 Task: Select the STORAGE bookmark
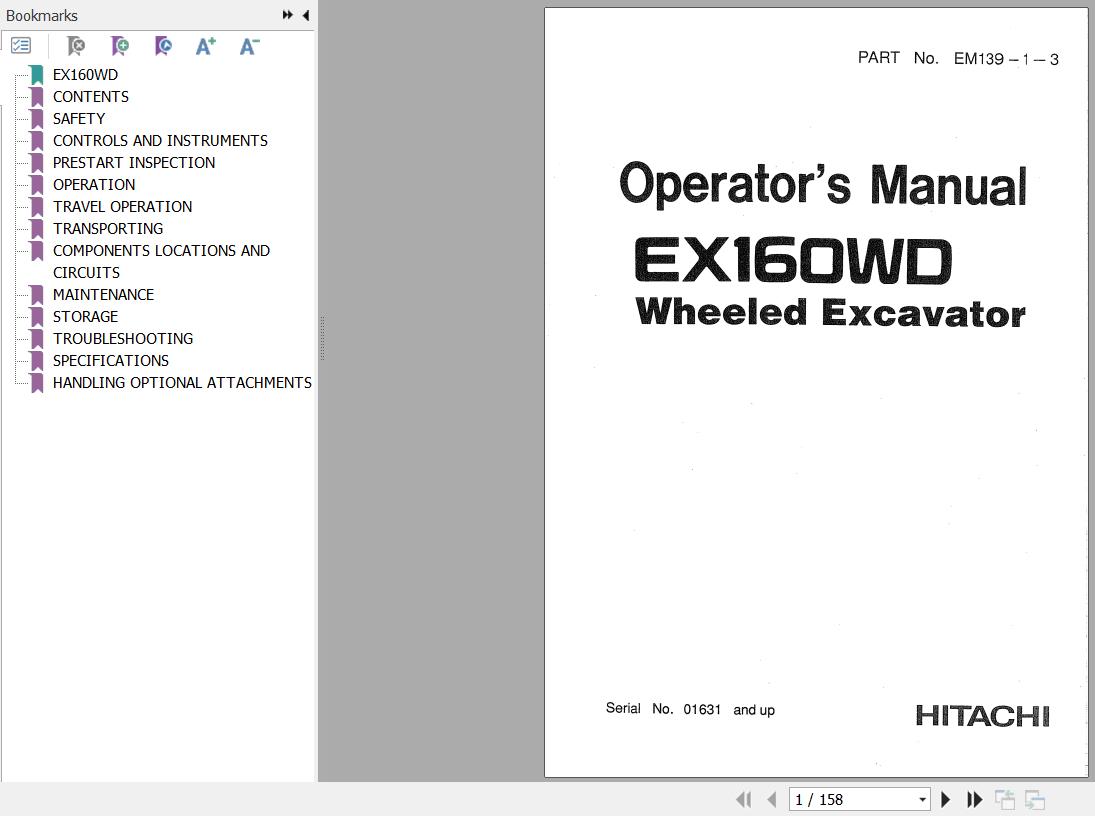coord(85,316)
